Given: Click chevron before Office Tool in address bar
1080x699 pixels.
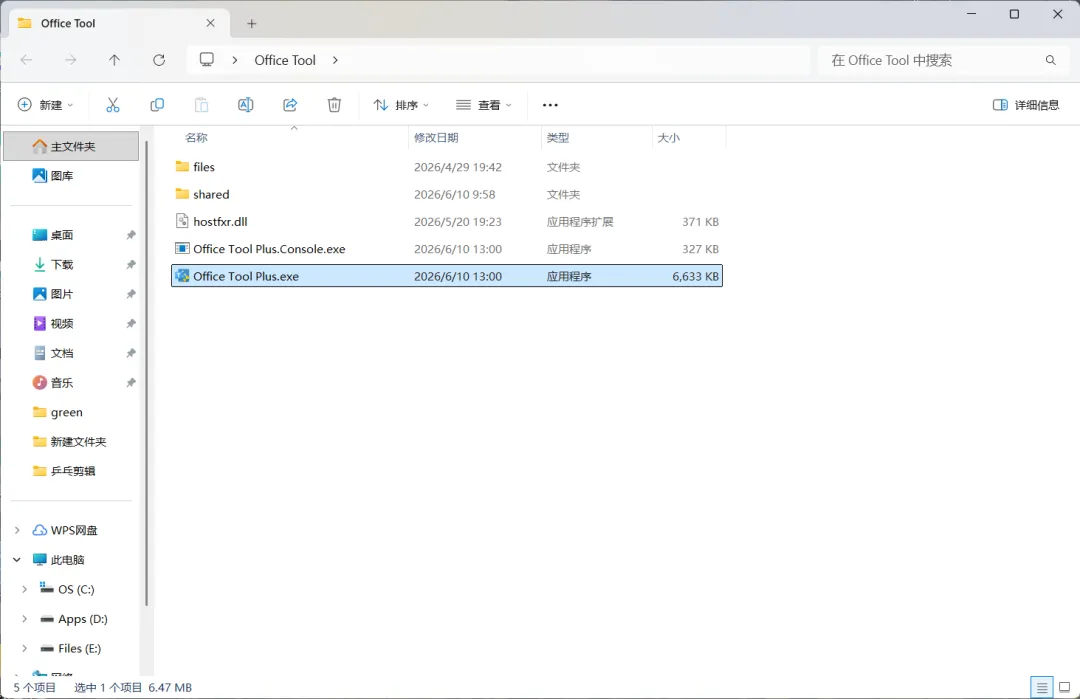Looking at the screenshot, I should [235, 60].
